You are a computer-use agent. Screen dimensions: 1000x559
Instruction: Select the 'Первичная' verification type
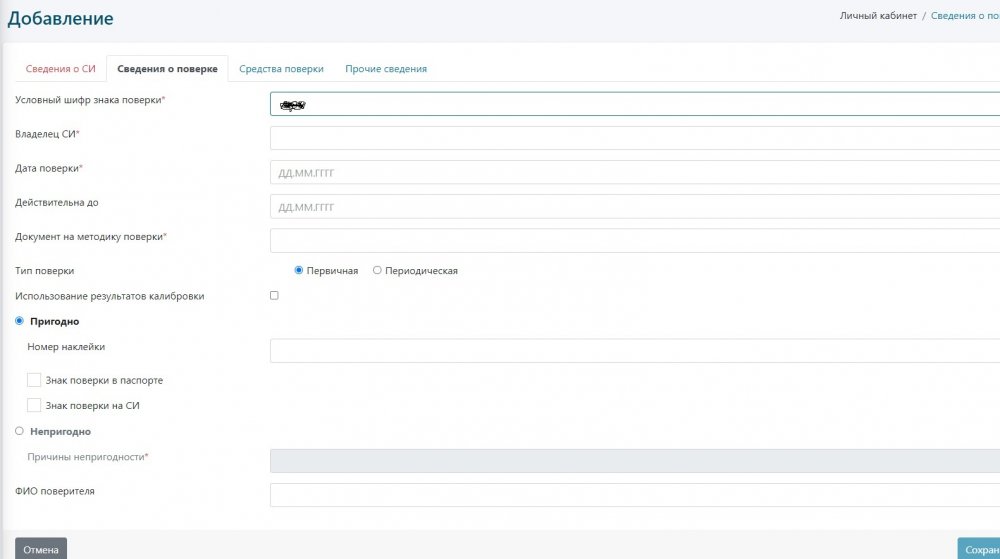pos(299,271)
